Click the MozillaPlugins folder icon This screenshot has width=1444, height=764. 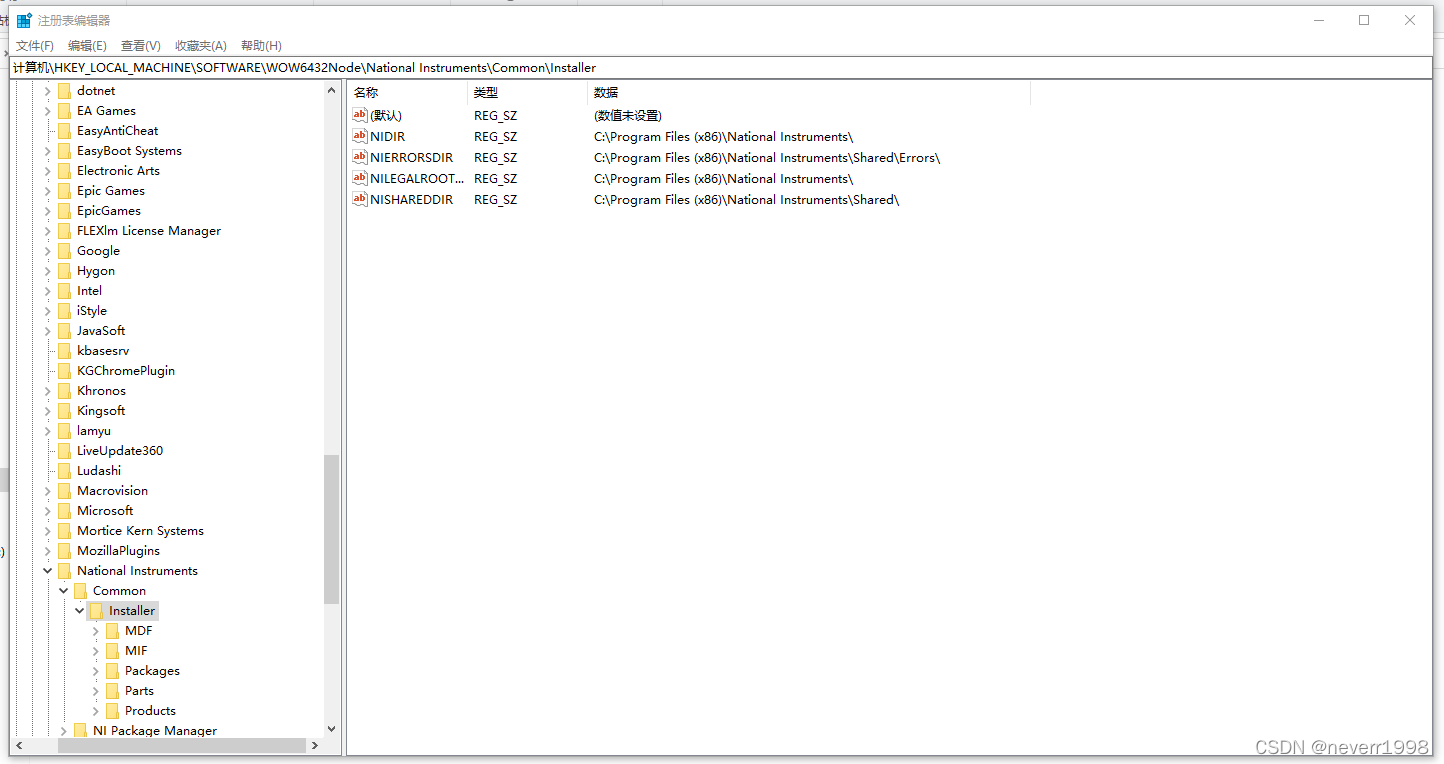[65, 551]
